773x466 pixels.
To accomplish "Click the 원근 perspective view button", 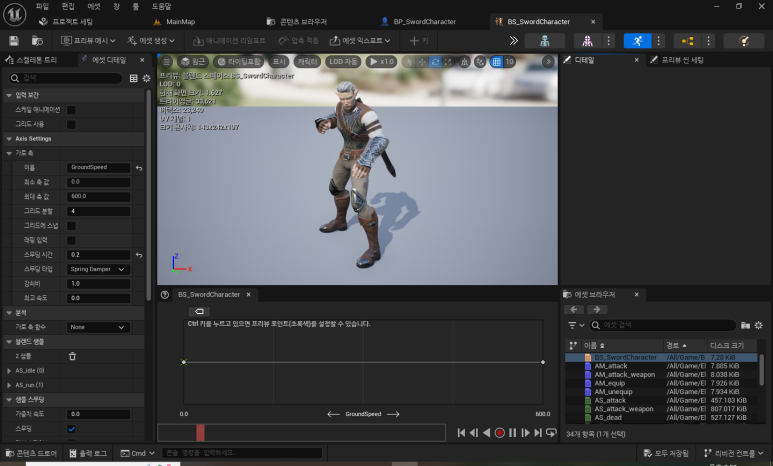I will 193,62.
